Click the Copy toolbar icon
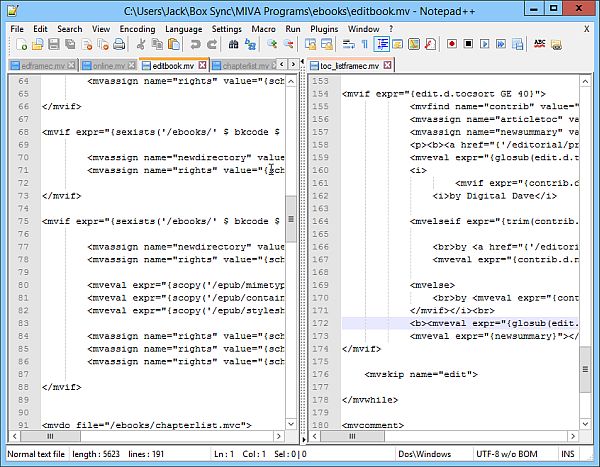 click(x=157, y=44)
